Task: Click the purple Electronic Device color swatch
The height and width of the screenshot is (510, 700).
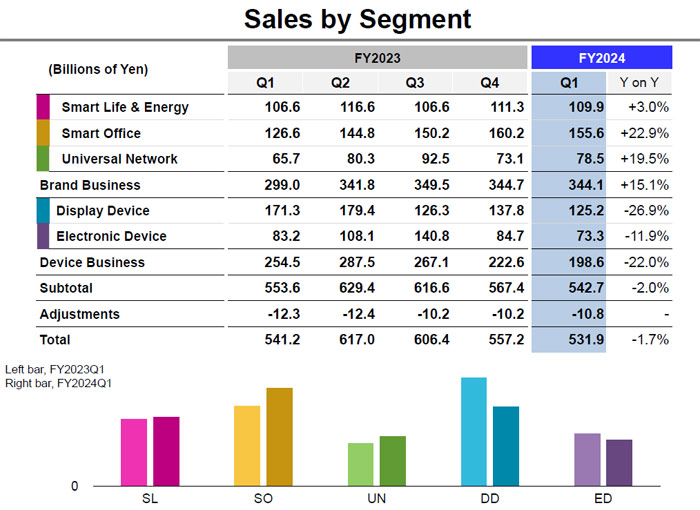Action: 43,236
